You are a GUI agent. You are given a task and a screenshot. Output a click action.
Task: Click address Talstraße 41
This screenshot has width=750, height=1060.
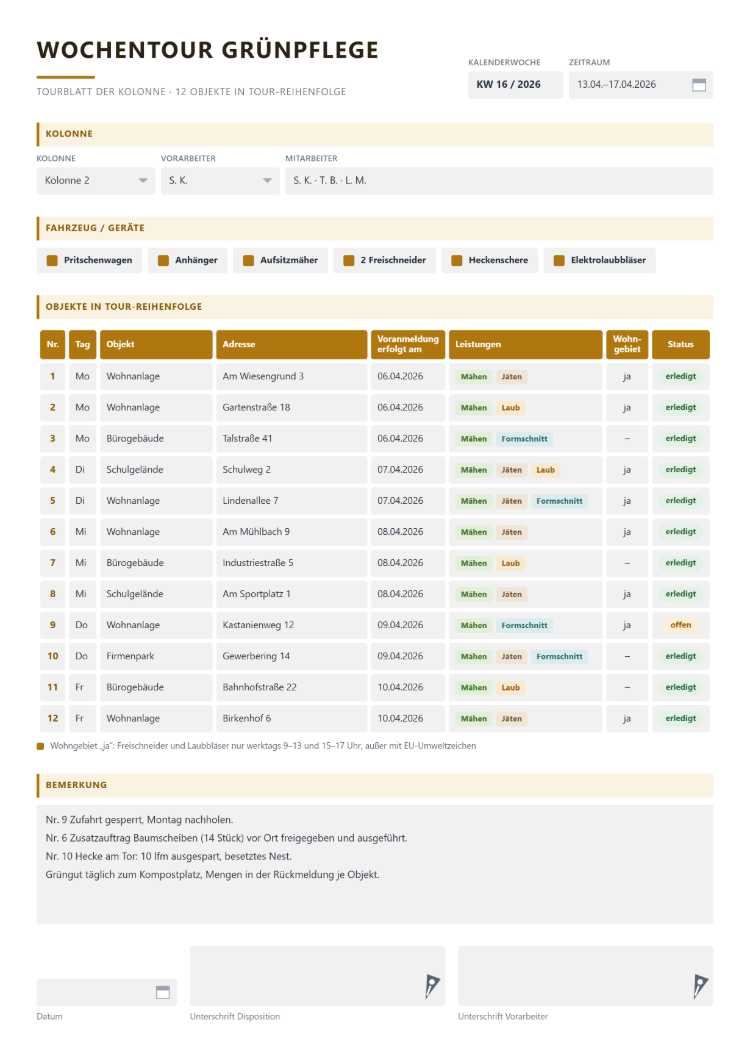click(248, 439)
